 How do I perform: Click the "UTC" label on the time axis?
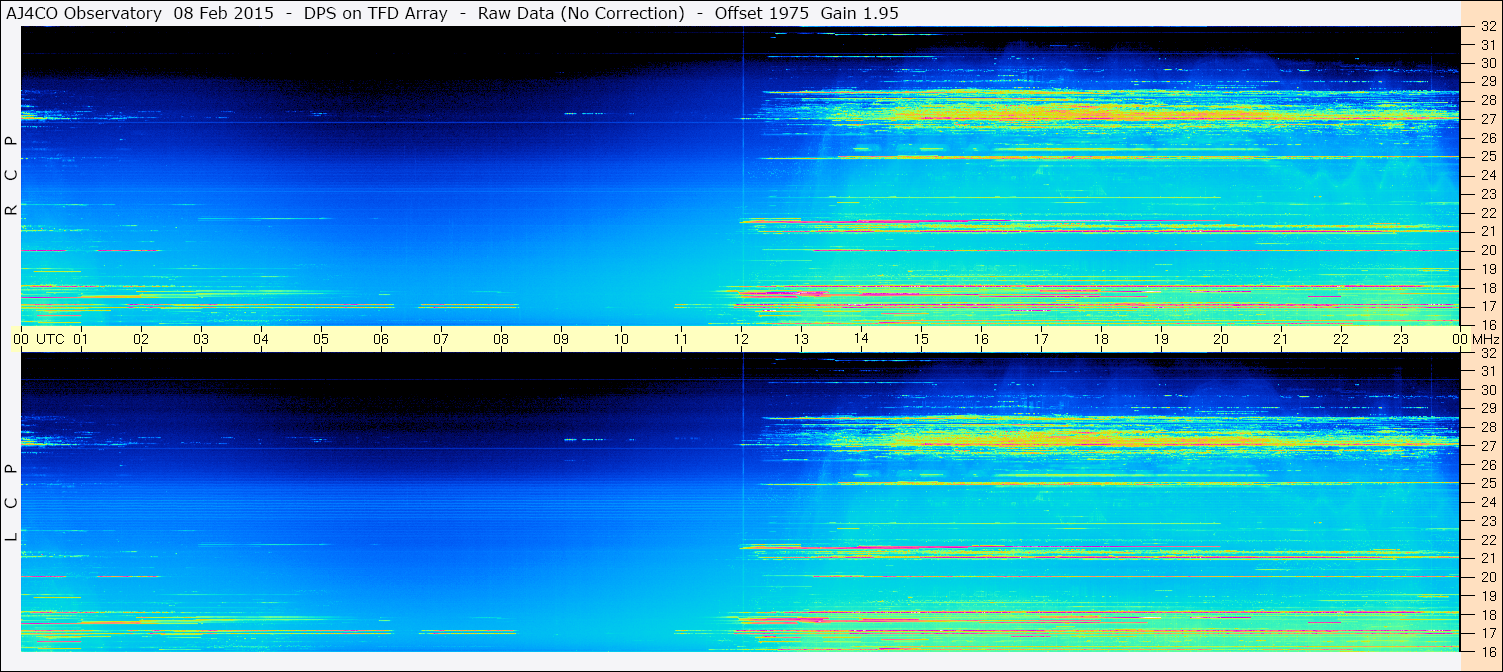(x=50, y=339)
